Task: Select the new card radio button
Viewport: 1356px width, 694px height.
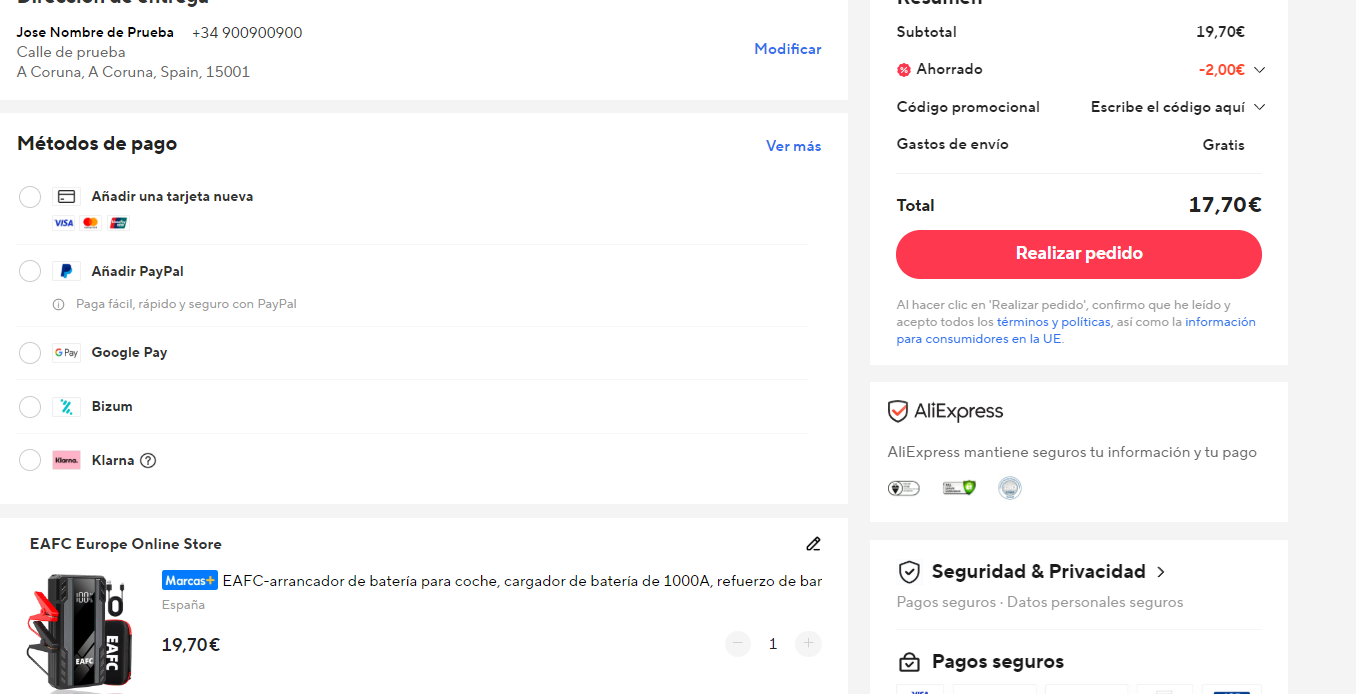Action: [x=30, y=197]
